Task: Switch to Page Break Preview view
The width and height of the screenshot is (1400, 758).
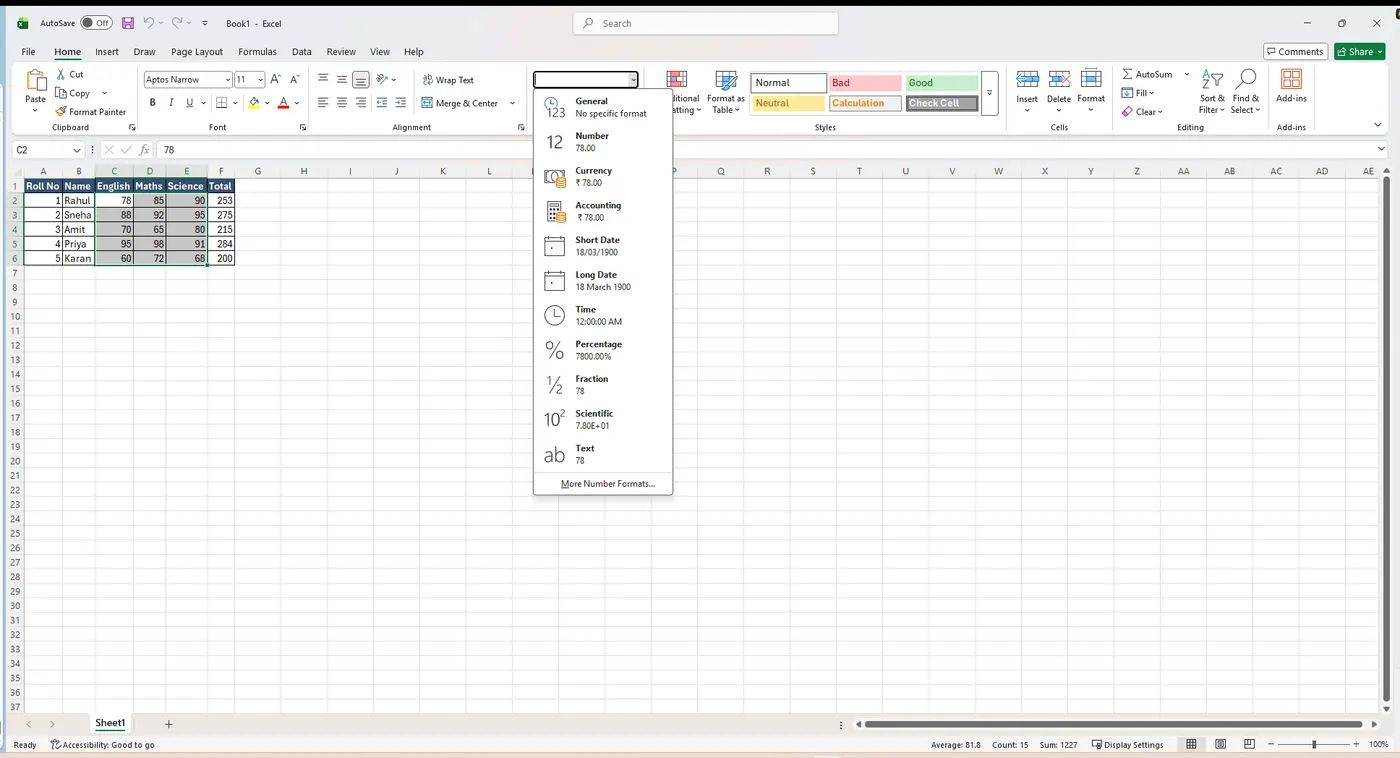Action: tap(1250, 744)
